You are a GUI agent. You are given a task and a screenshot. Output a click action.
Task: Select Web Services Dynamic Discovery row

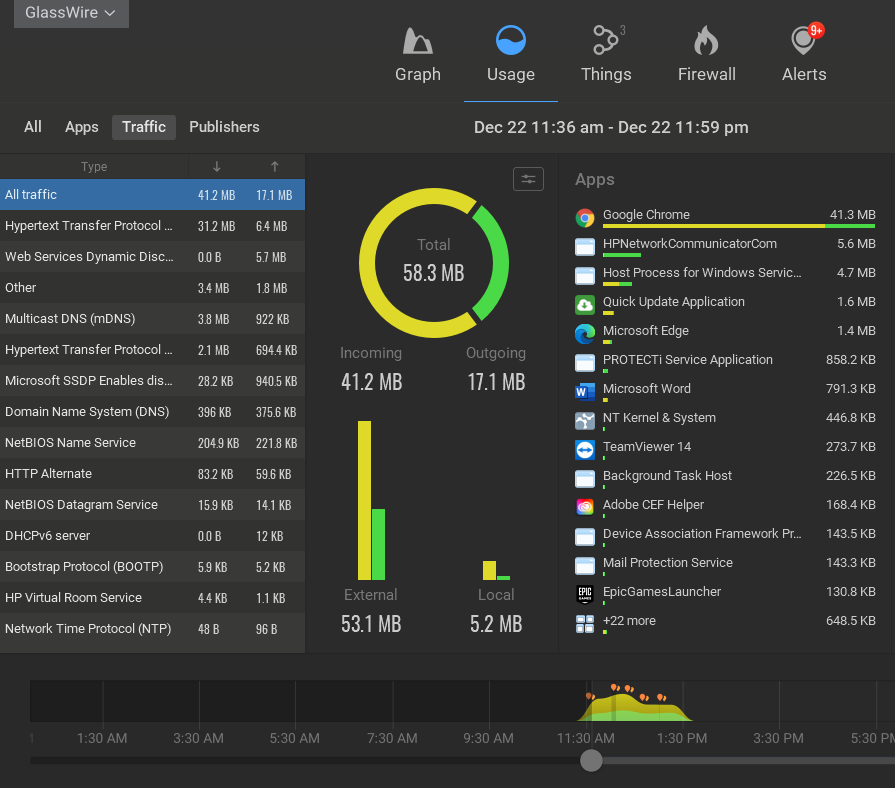point(152,257)
